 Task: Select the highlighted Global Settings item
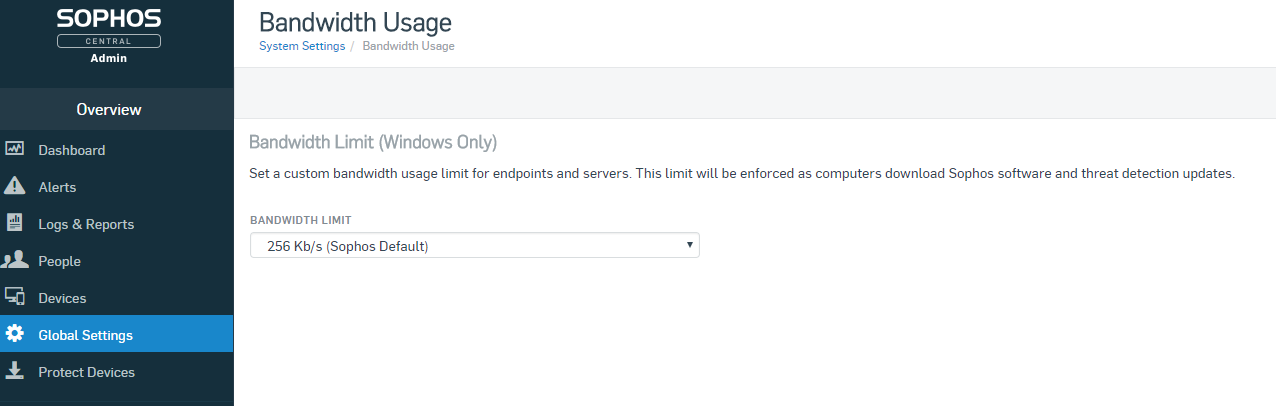117,334
